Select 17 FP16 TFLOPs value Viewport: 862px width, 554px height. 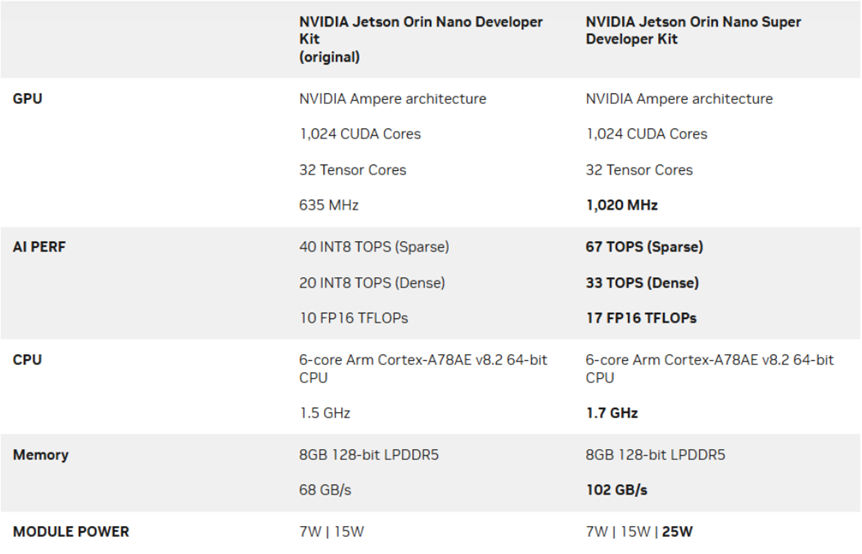(641, 318)
